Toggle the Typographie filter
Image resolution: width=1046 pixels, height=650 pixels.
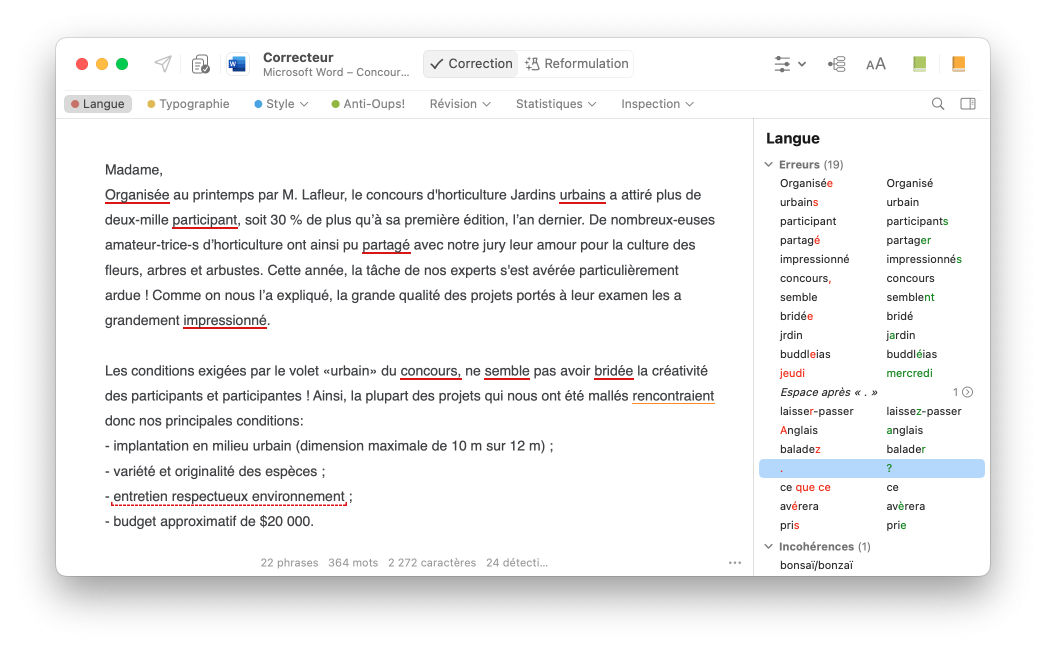click(x=188, y=104)
